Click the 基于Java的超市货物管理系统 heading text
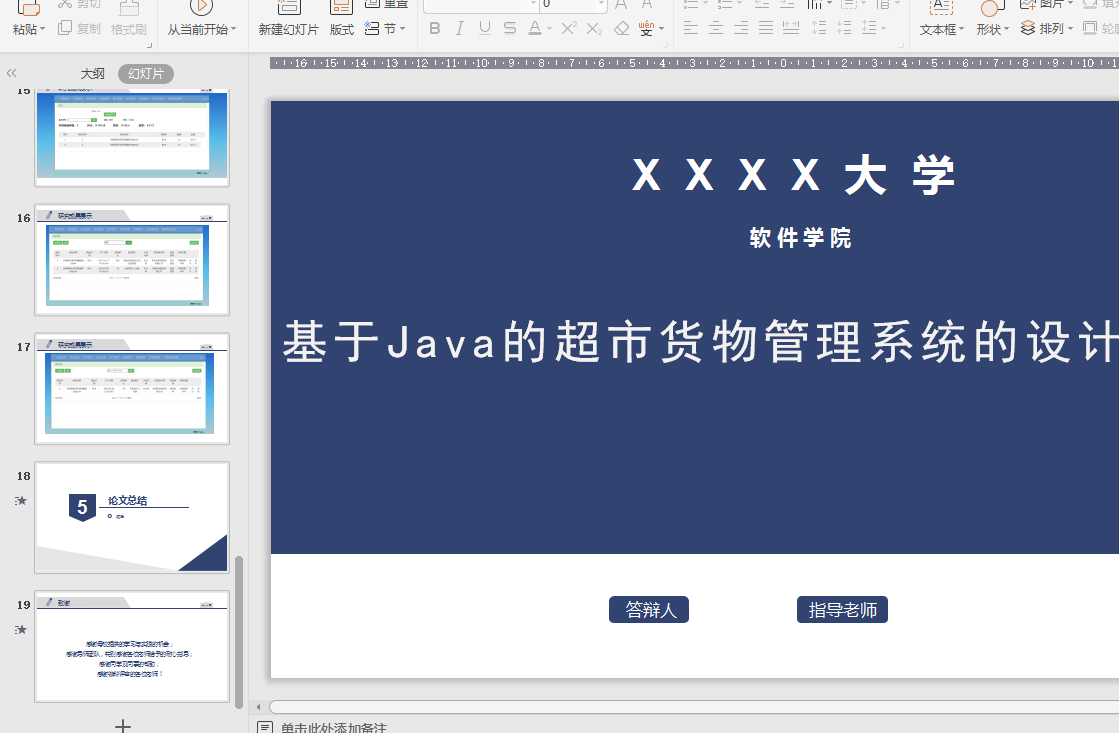The width and height of the screenshot is (1119, 733). 701,341
